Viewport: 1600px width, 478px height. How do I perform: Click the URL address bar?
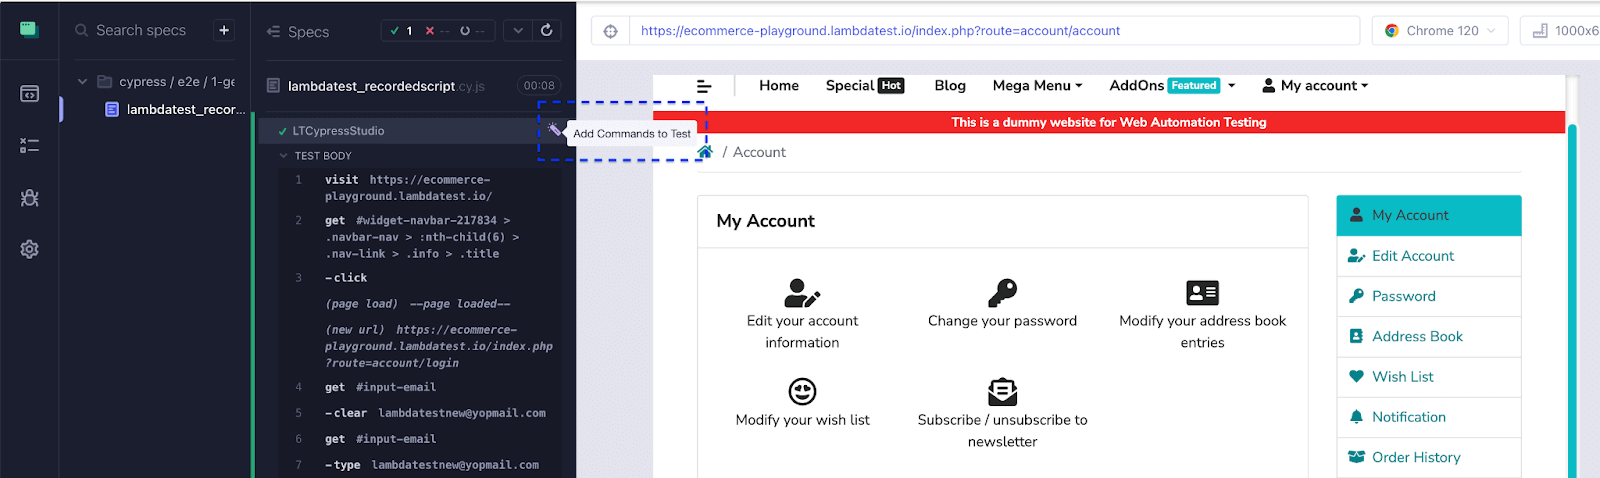[x=994, y=31]
